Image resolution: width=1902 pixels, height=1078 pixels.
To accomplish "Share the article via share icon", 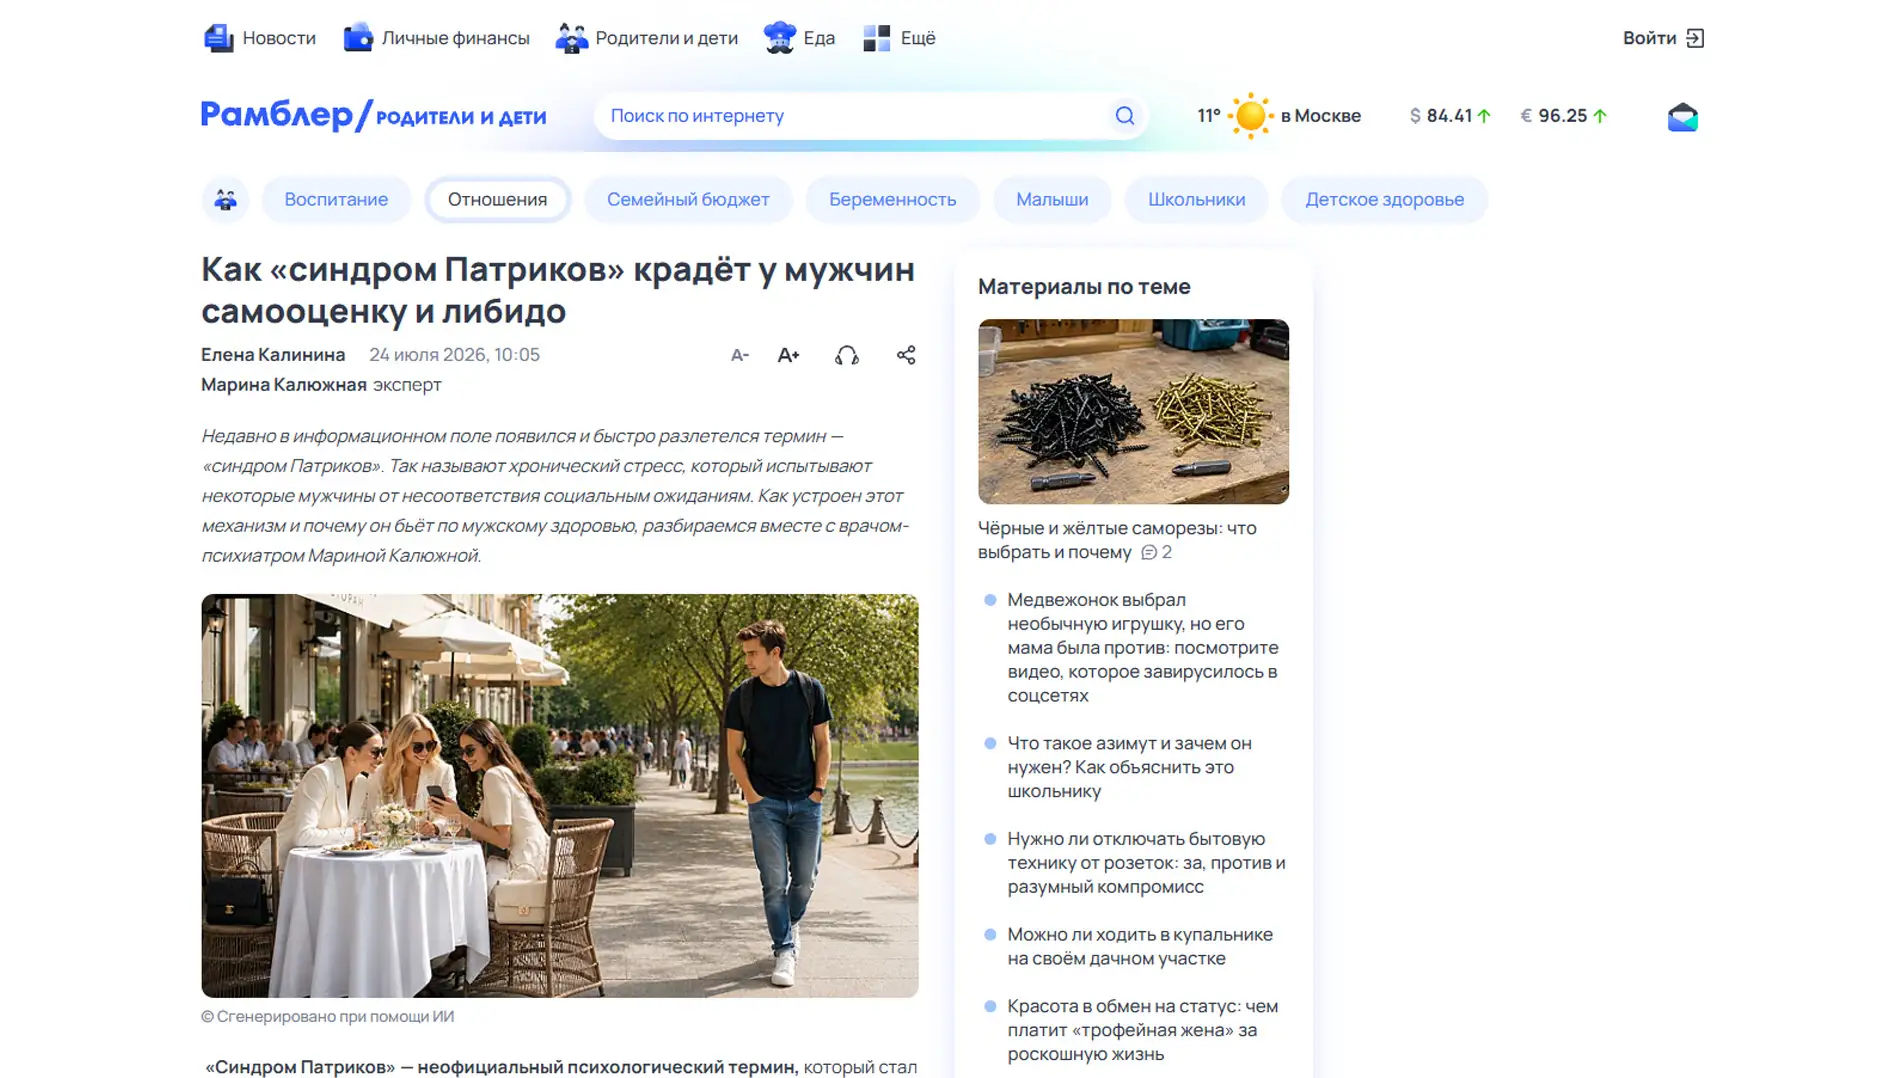I will tap(905, 355).
